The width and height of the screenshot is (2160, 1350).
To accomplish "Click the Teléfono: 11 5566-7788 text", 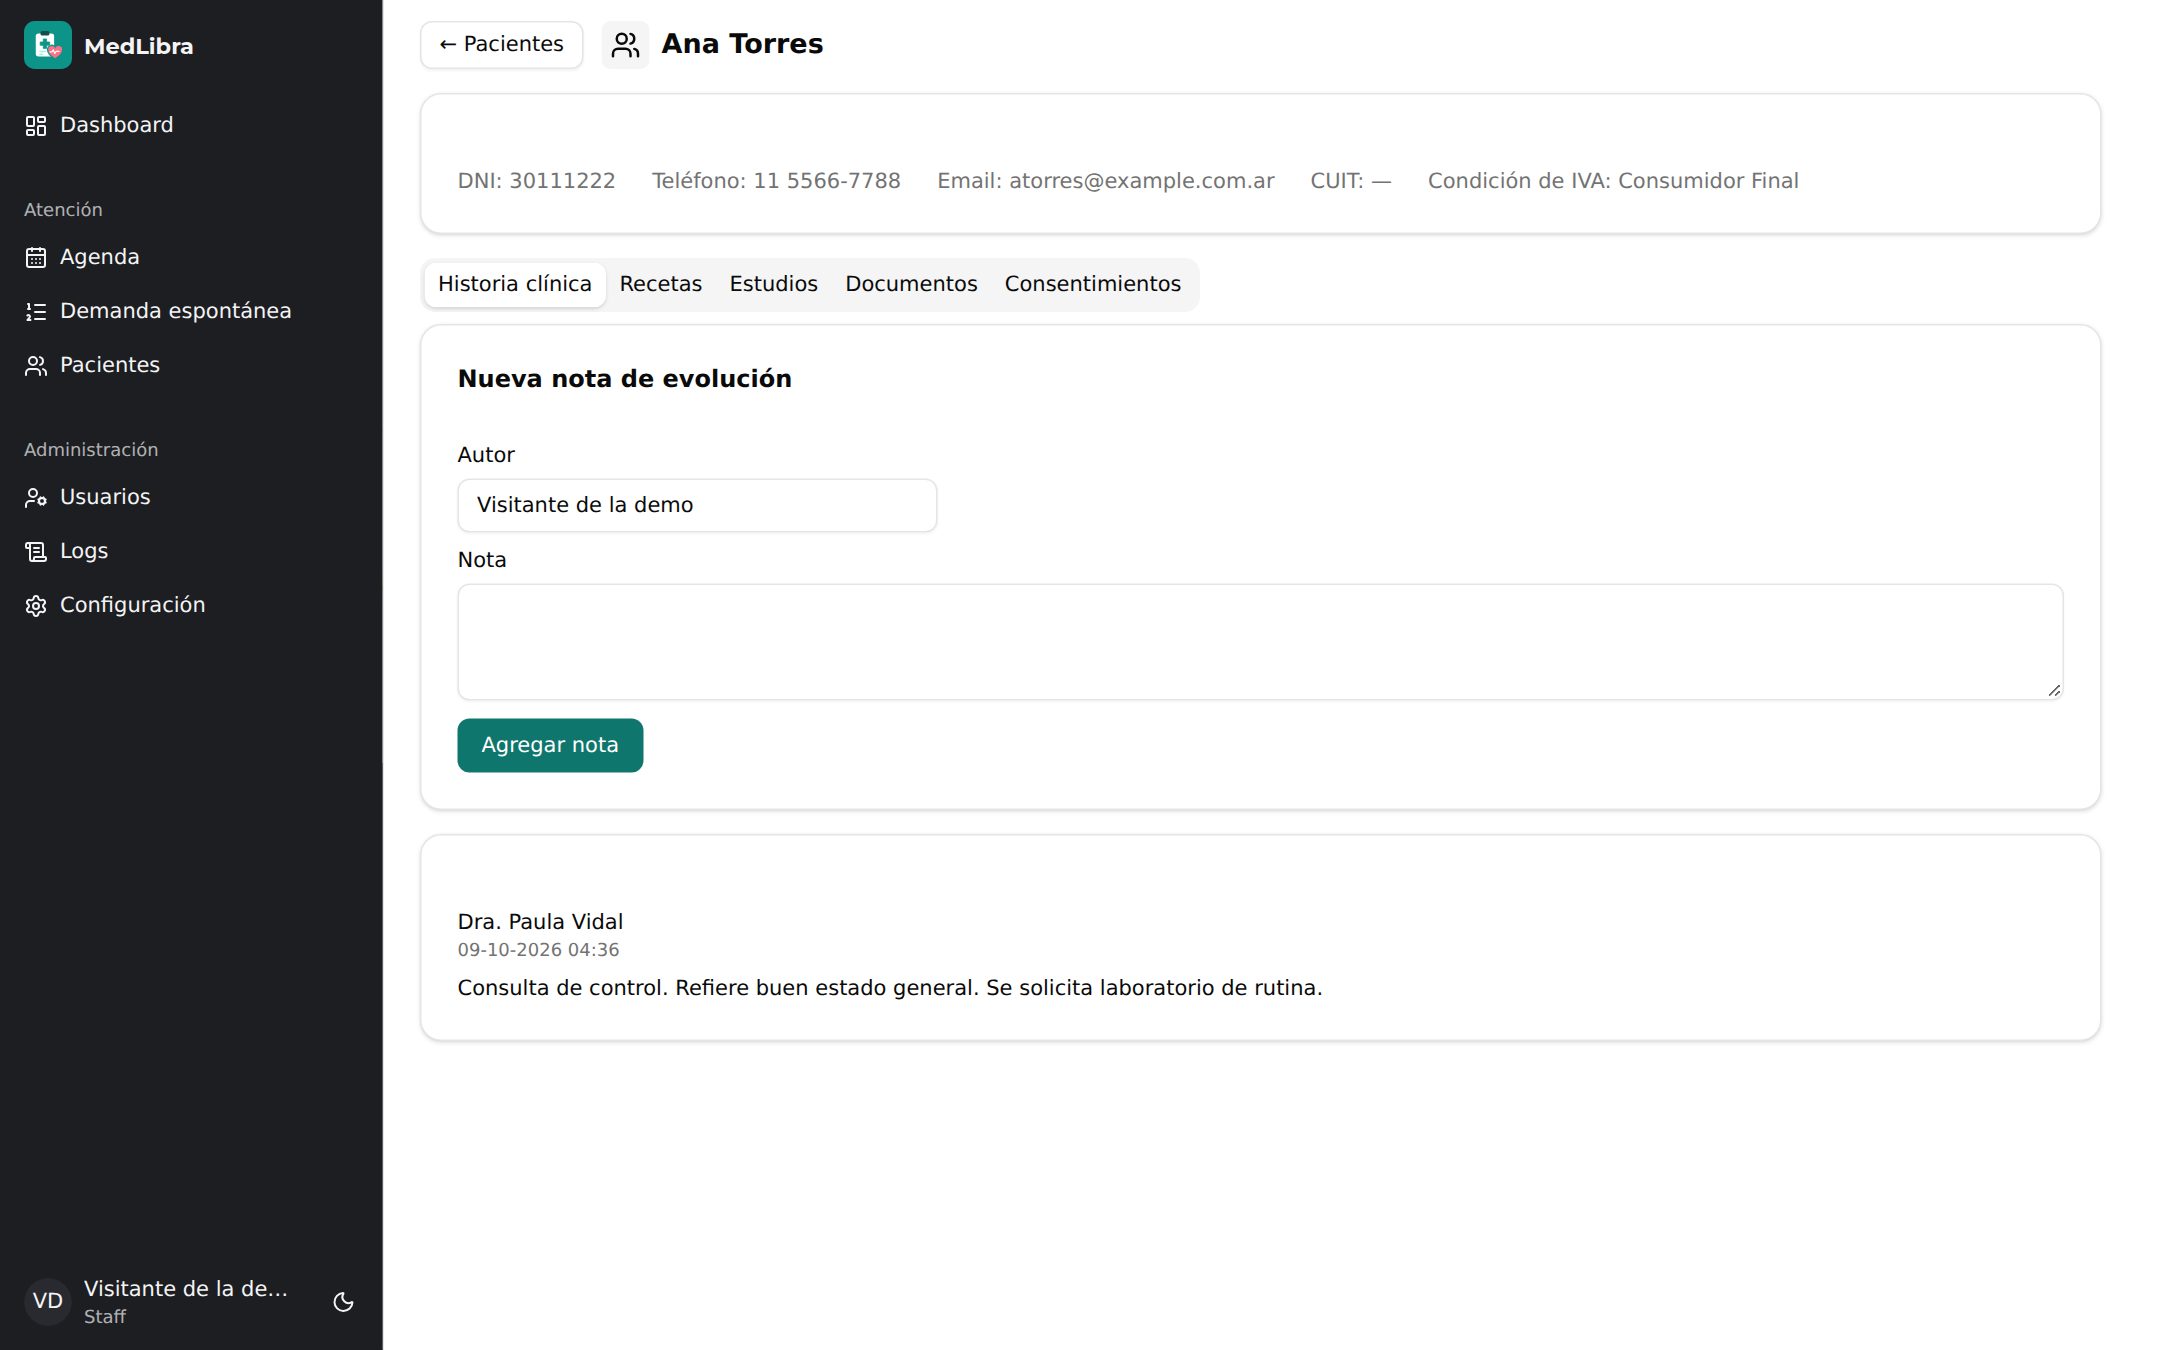I will point(776,181).
